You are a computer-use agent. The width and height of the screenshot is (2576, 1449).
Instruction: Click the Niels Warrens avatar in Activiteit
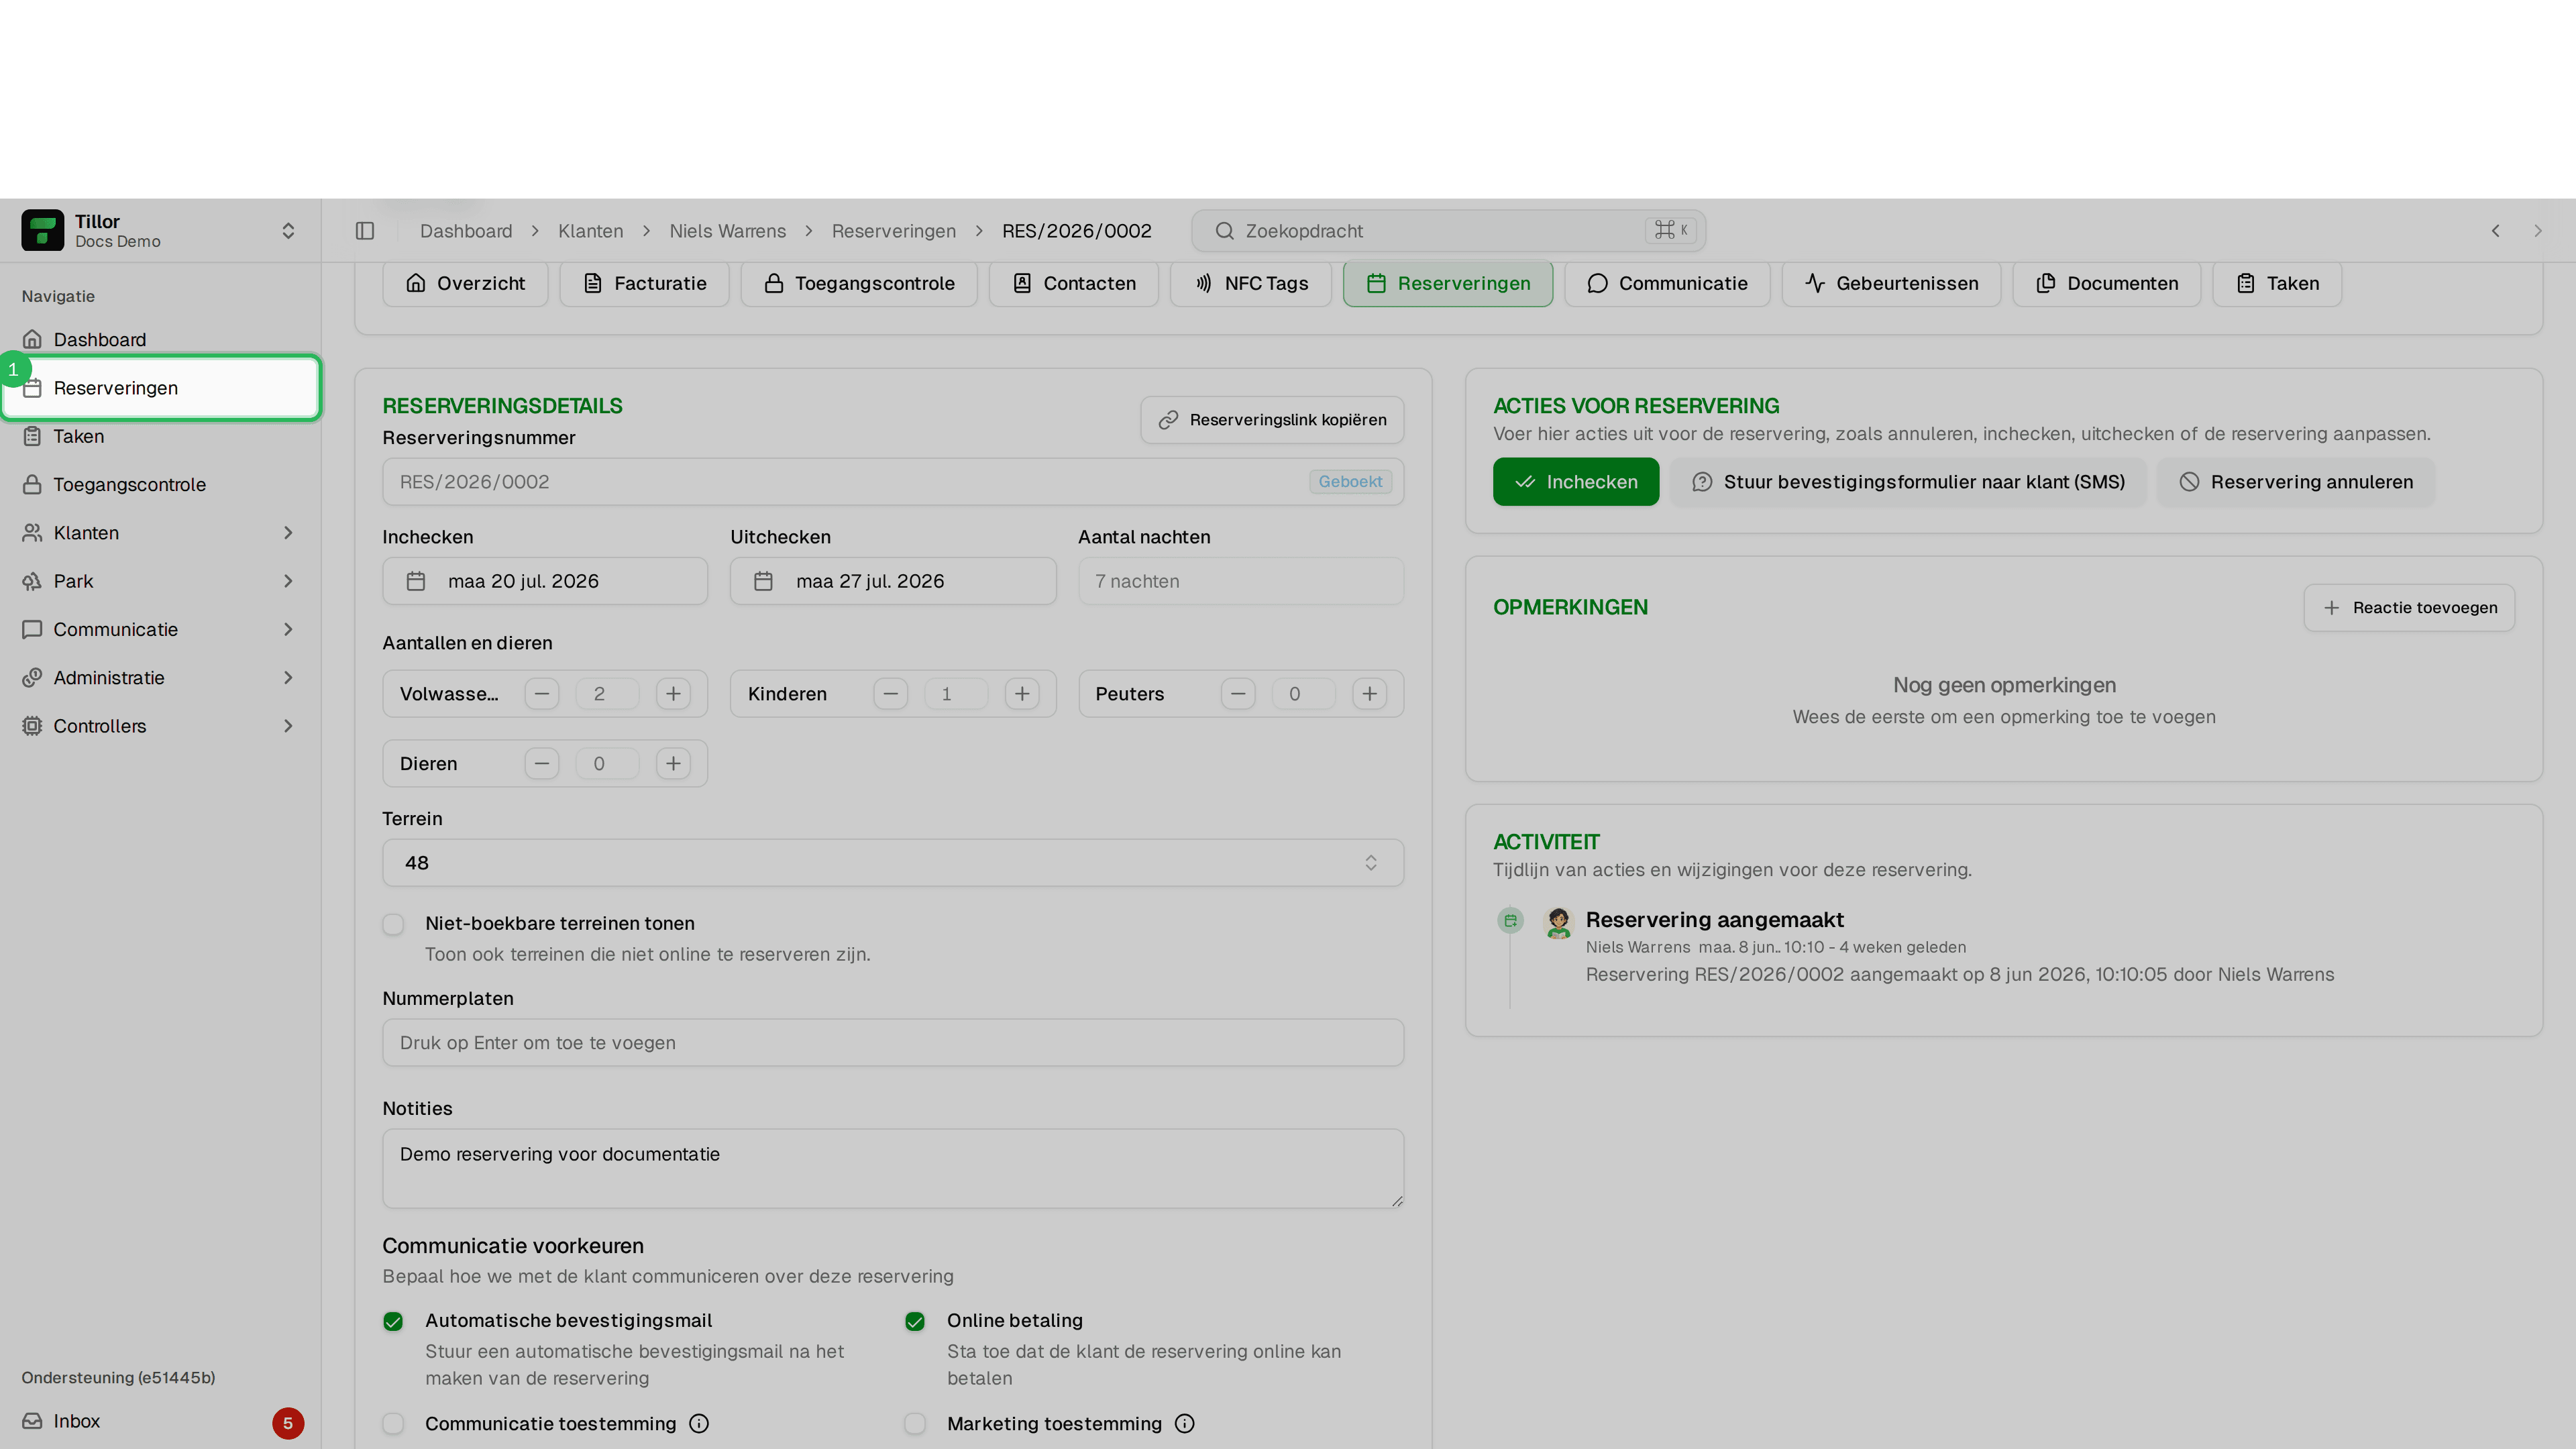pyautogui.click(x=1558, y=922)
